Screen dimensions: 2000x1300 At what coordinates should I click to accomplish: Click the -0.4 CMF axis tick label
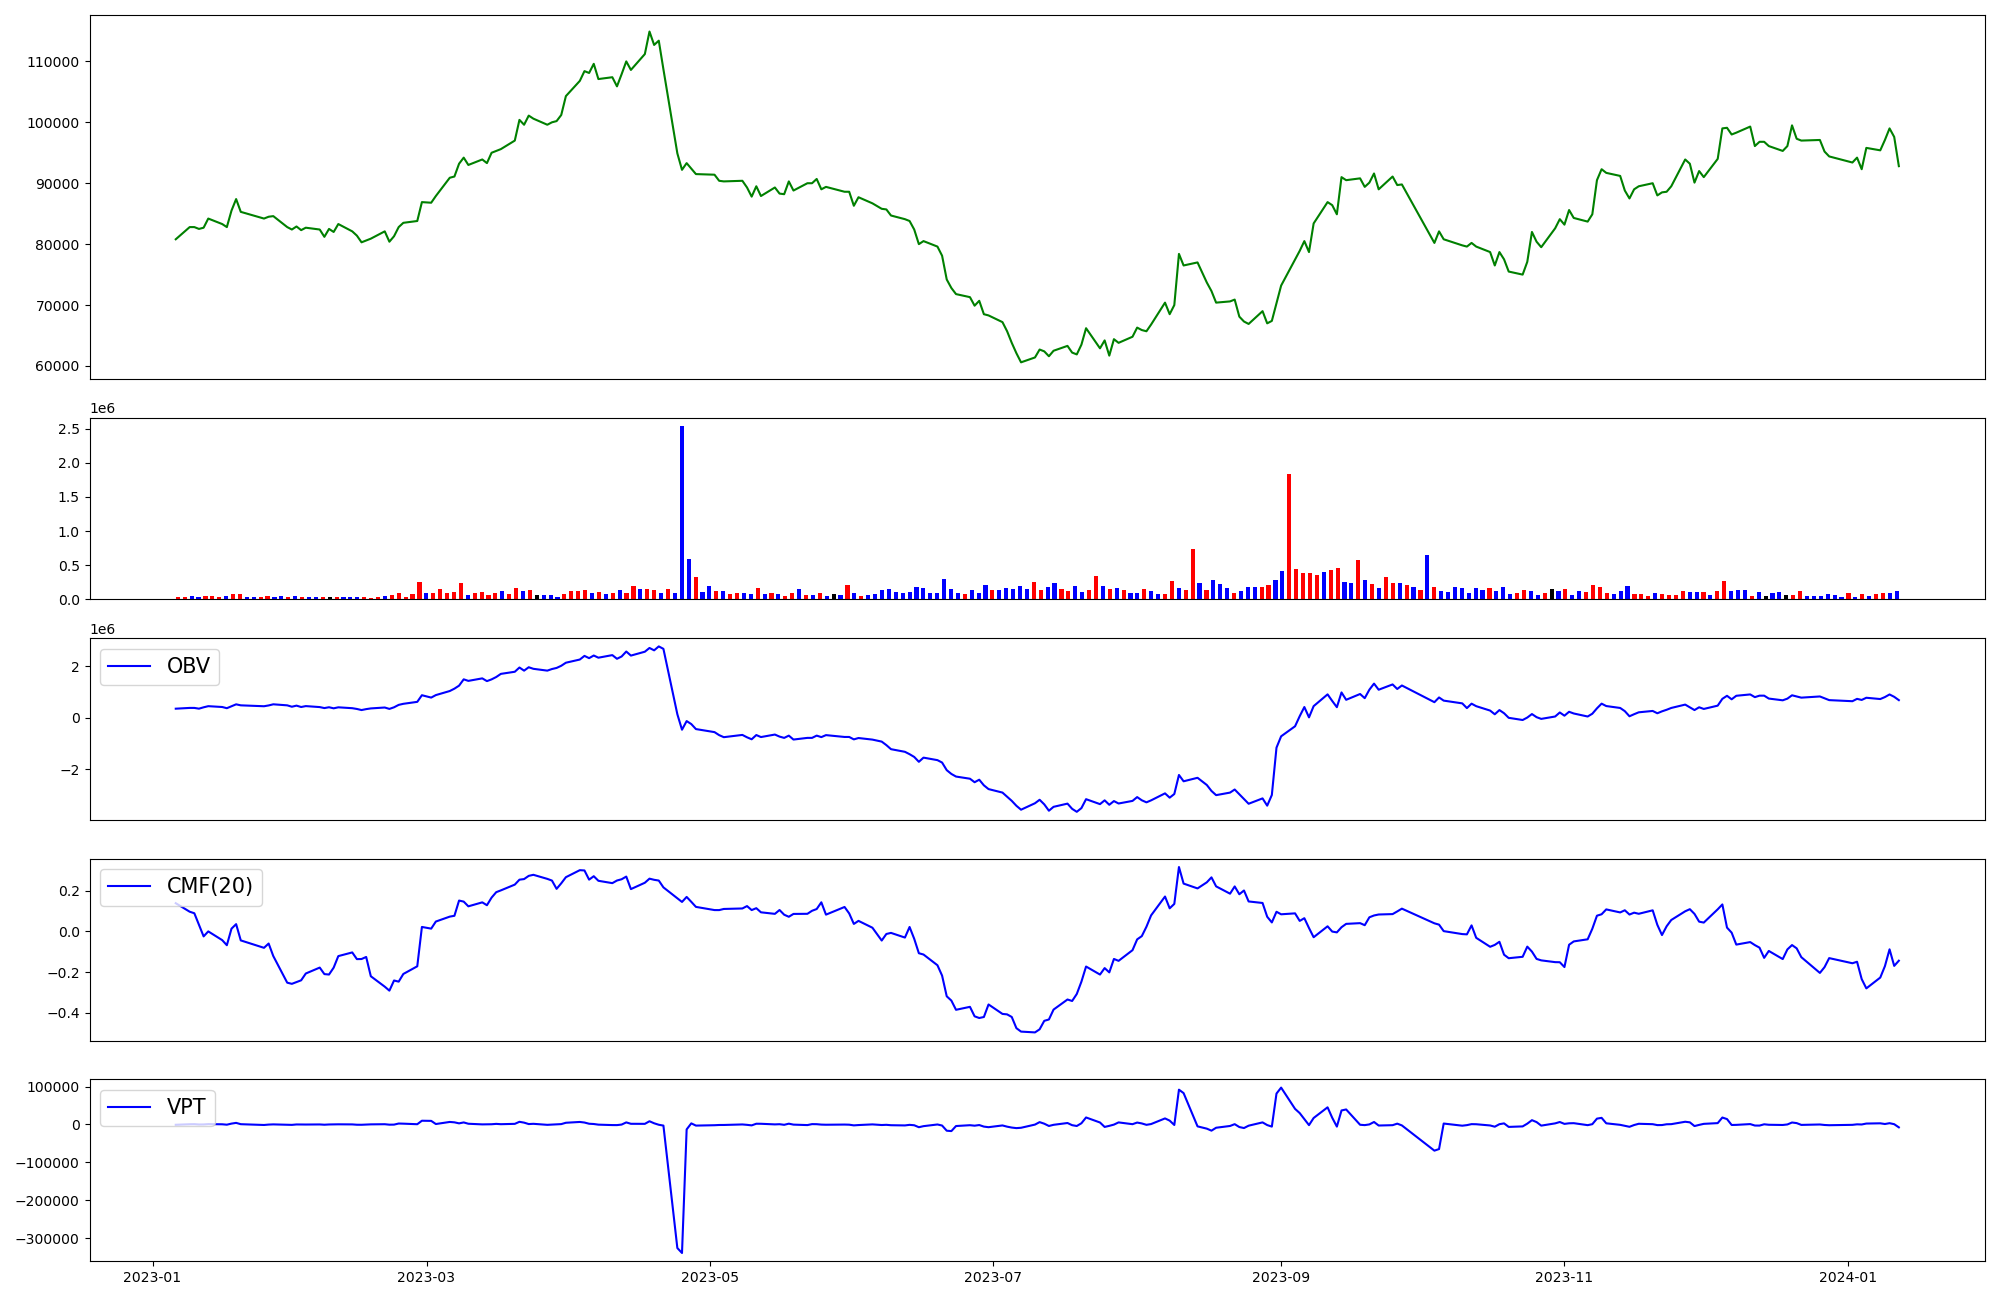(65, 1013)
